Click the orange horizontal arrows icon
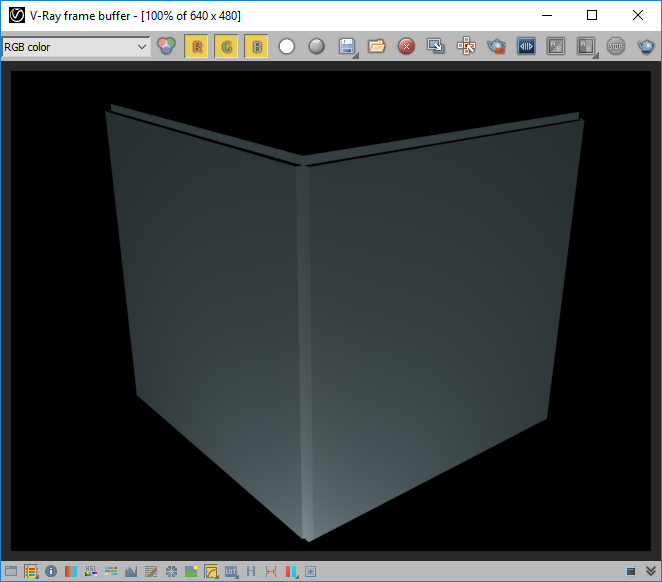This screenshot has width=662, height=582. tap(271, 571)
